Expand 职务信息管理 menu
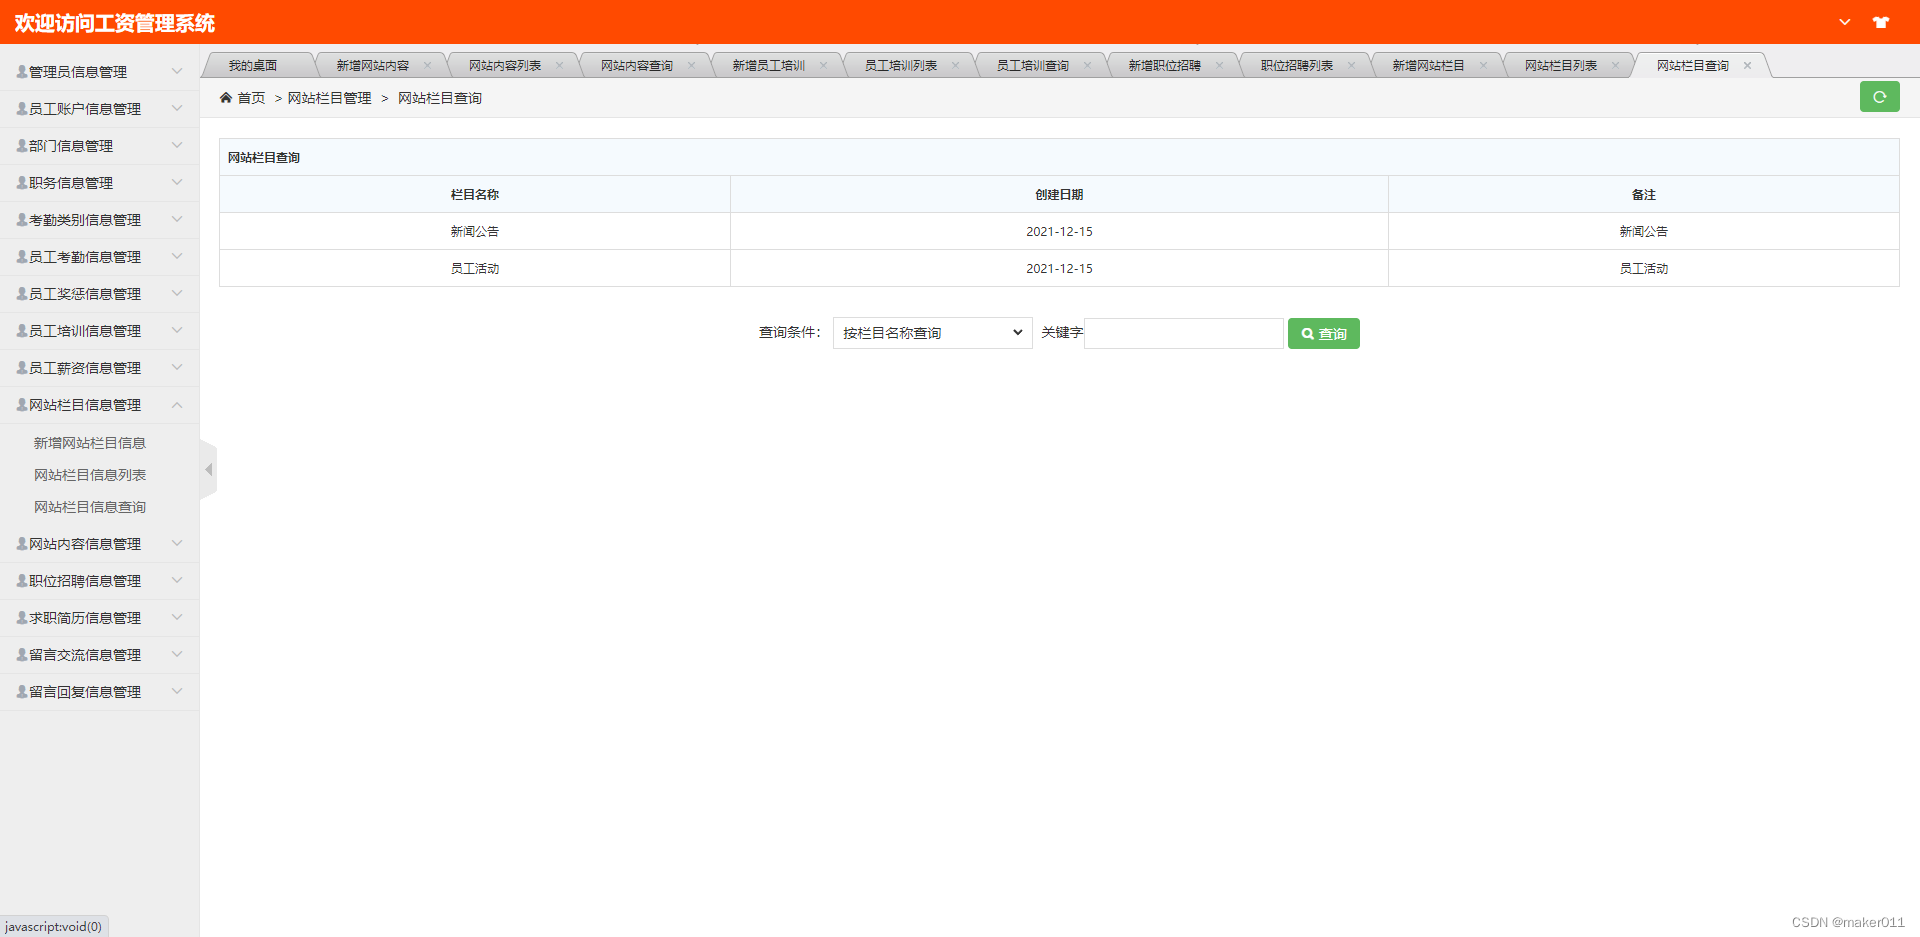This screenshot has width=1920, height=937. pyautogui.click(x=99, y=183)
